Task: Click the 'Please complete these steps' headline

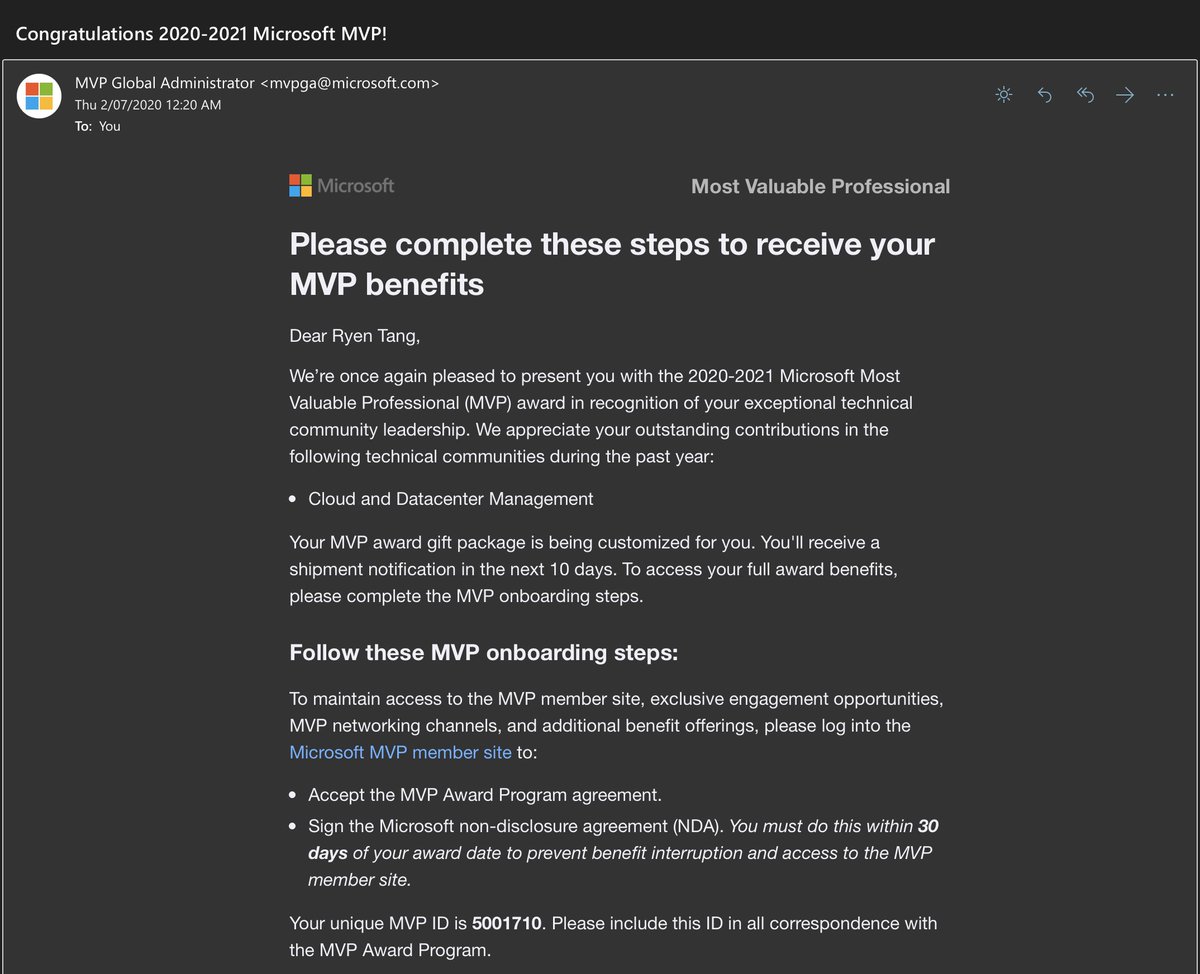Action: click(612, 264)
